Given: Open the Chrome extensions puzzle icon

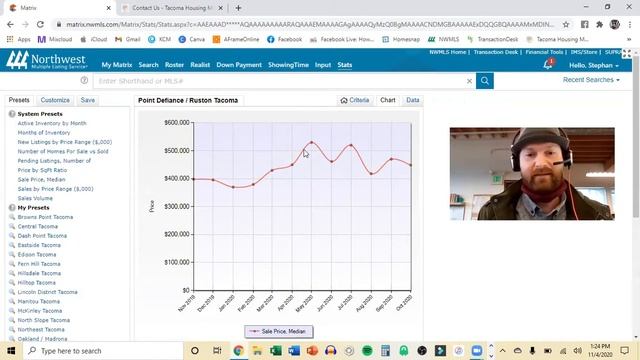Looking at the screenshot, I should [599, 24].
